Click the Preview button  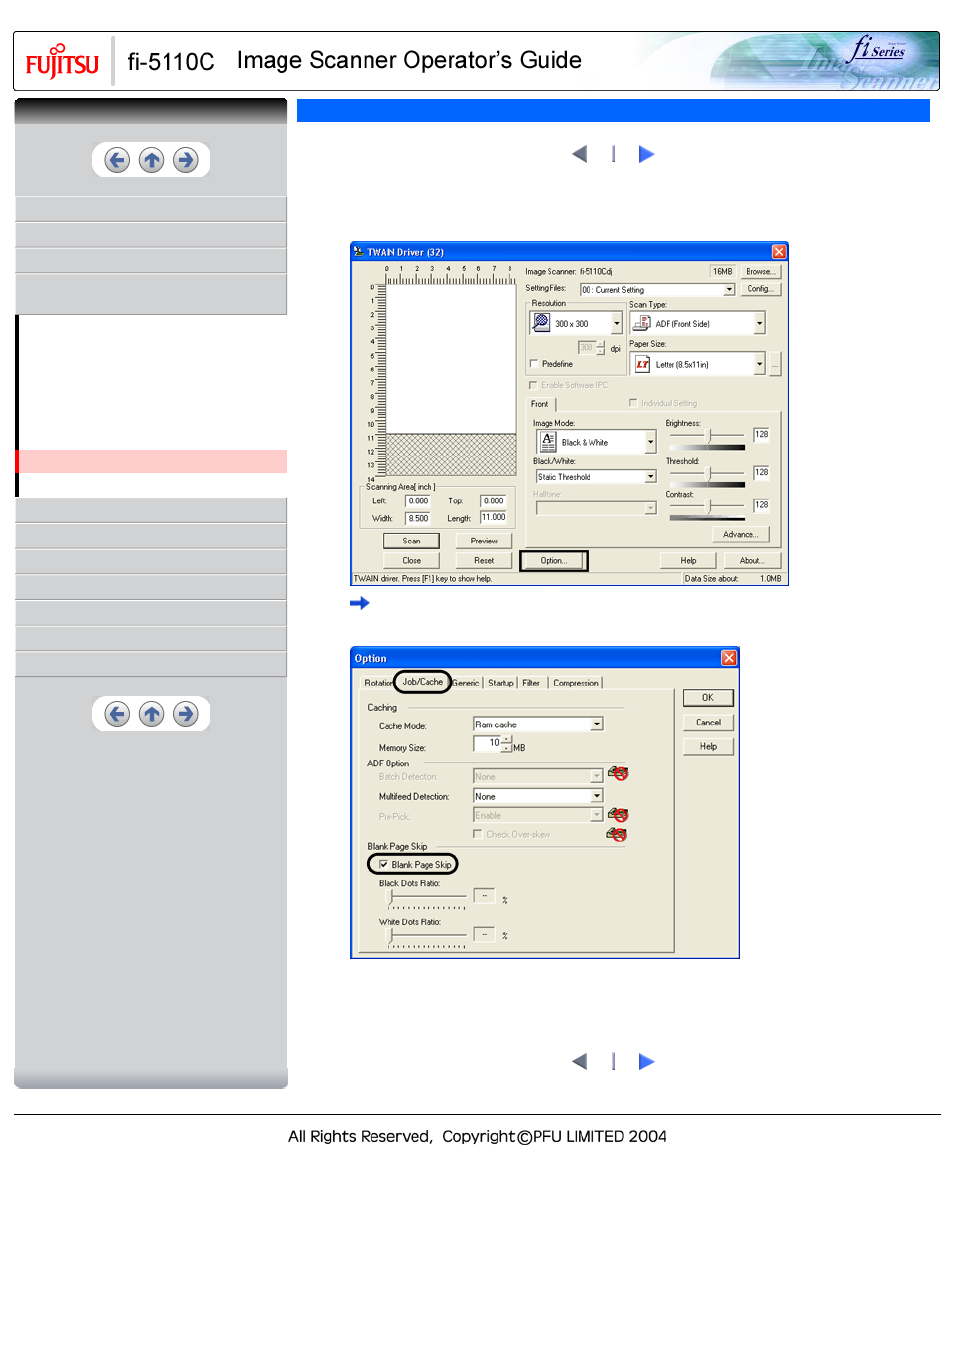pyautogui.click(x=484, y=541)
